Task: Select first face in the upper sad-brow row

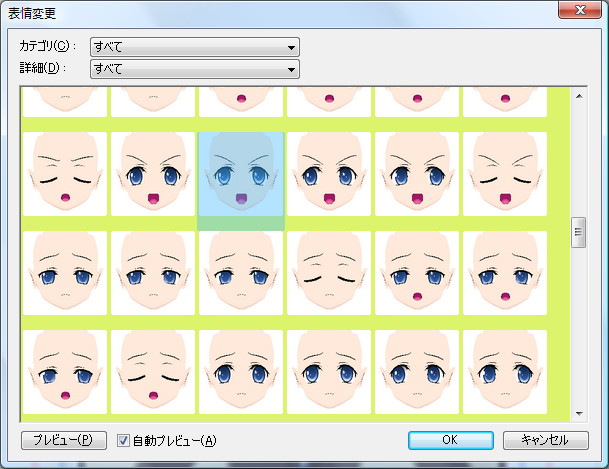Action: [65, 273]
